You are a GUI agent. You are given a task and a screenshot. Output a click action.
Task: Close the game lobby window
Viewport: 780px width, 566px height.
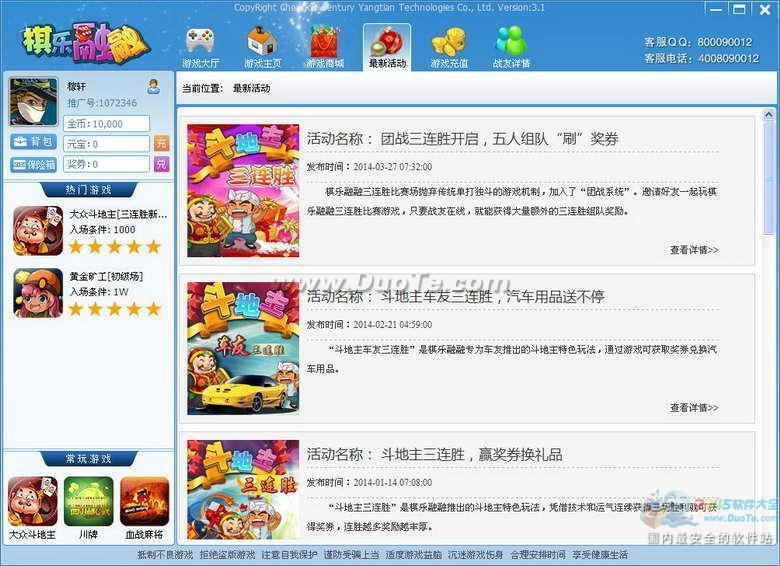764,8
